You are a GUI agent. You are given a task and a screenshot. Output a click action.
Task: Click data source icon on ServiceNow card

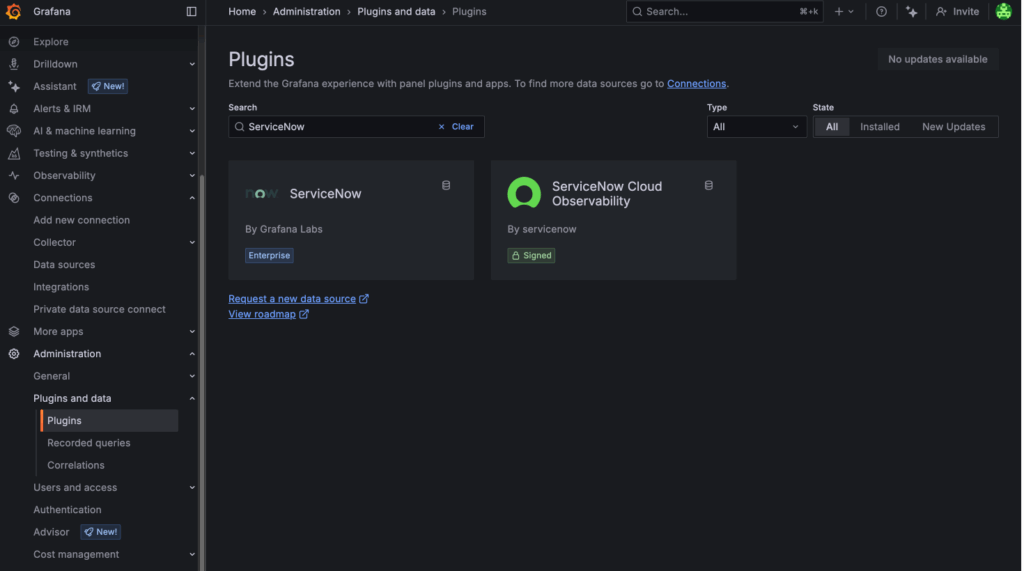[446, 186]
